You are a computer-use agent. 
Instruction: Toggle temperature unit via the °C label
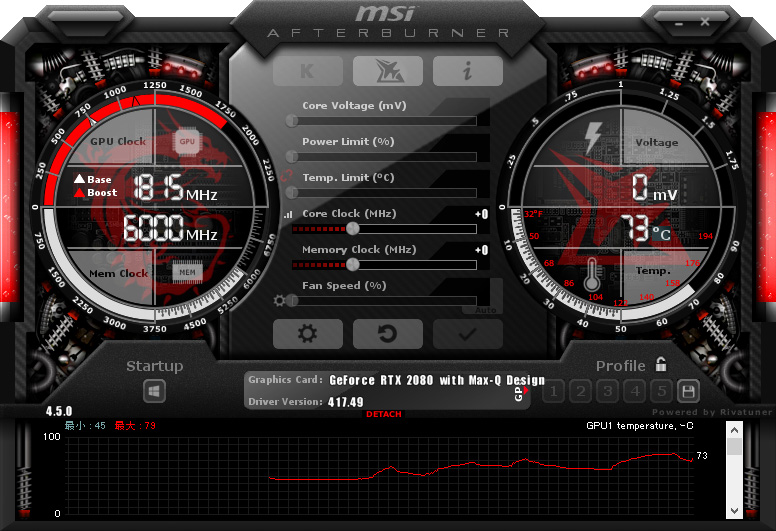(661, 233)
